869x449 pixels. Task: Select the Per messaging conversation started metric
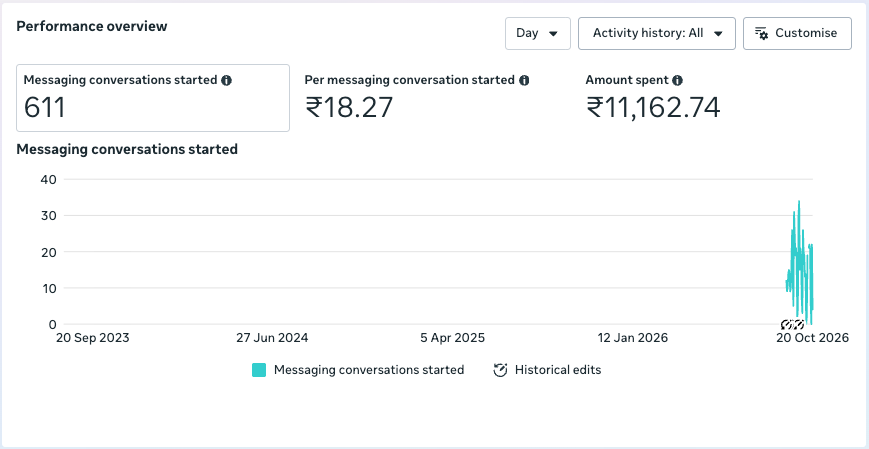pos(434,98)
